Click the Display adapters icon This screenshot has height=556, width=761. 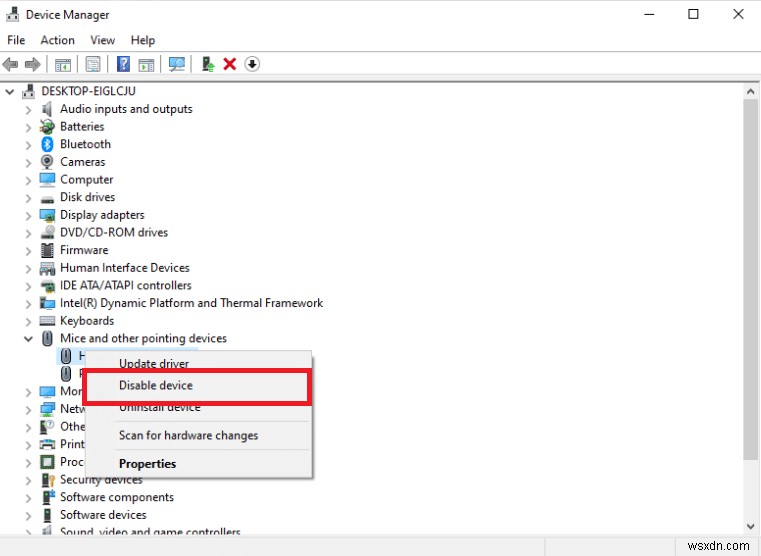pos(47,215)
